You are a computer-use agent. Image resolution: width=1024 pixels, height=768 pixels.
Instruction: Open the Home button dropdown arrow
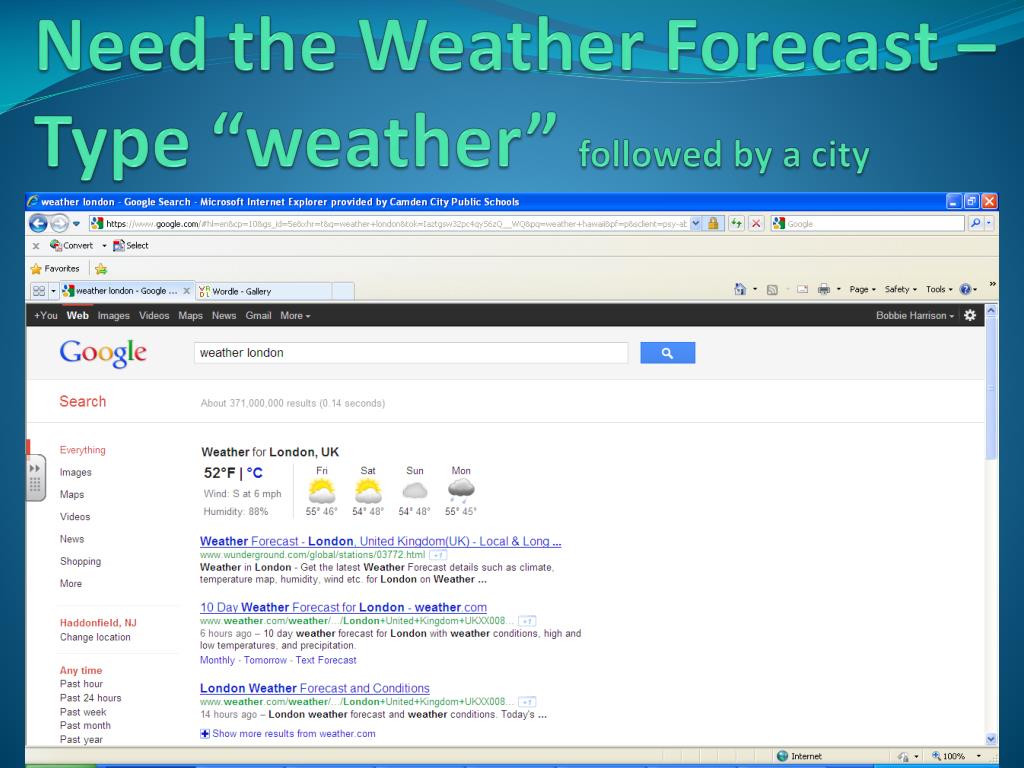[755, 289]
